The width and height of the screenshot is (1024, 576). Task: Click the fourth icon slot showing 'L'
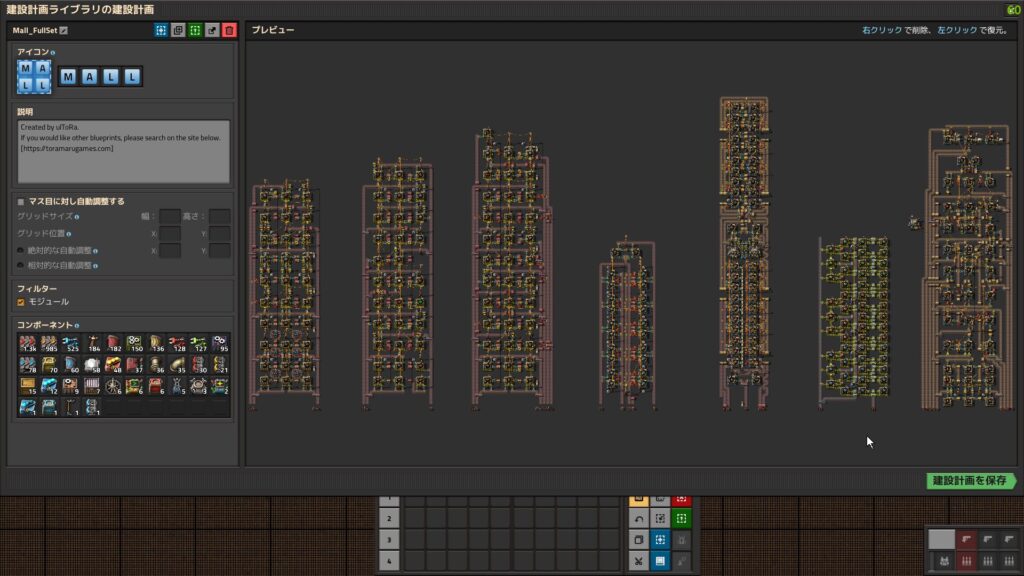[x=132, y=76]
